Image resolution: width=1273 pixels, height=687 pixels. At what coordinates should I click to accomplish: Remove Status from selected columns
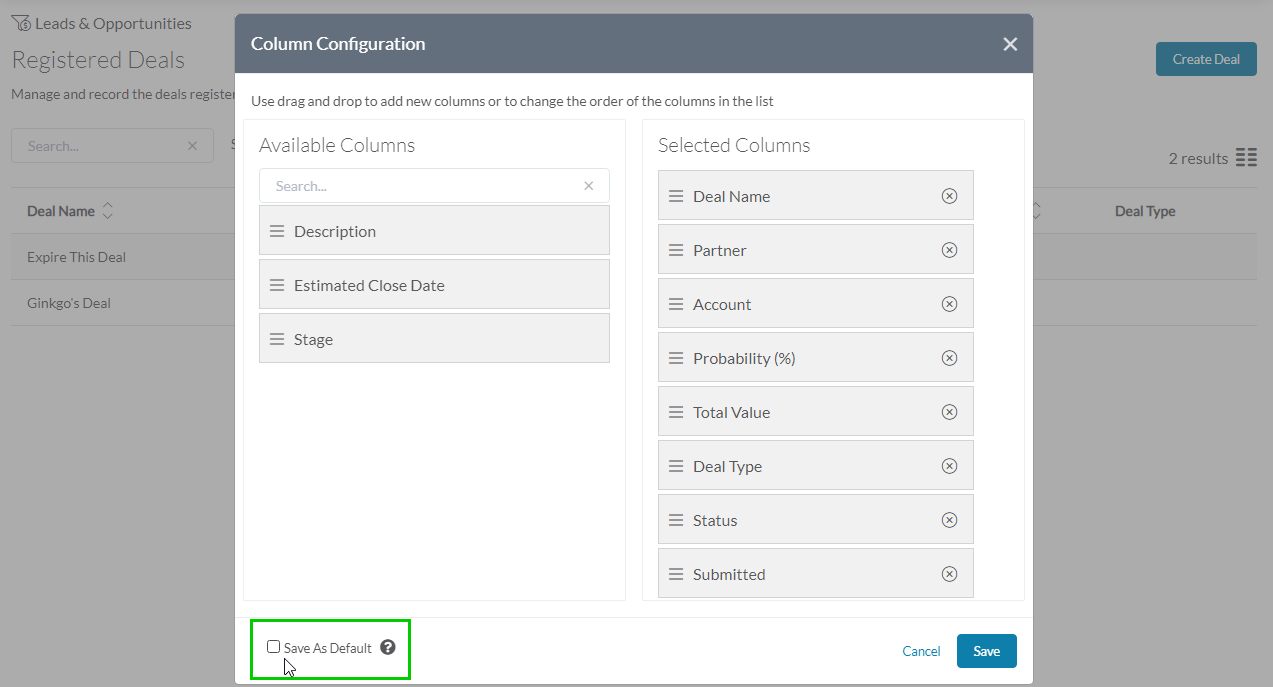click(949, 520)
